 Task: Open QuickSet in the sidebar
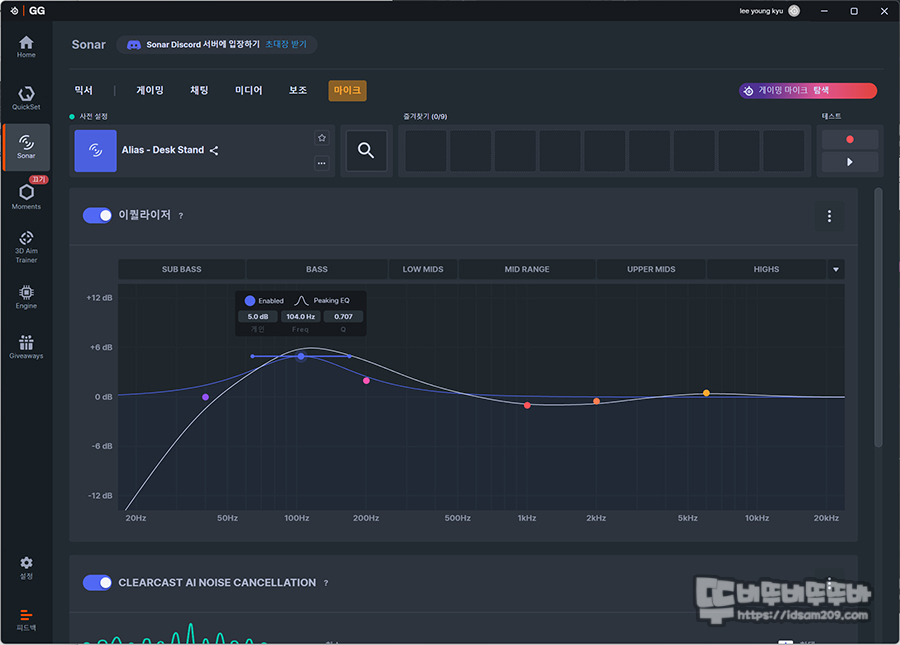[26, 98]
